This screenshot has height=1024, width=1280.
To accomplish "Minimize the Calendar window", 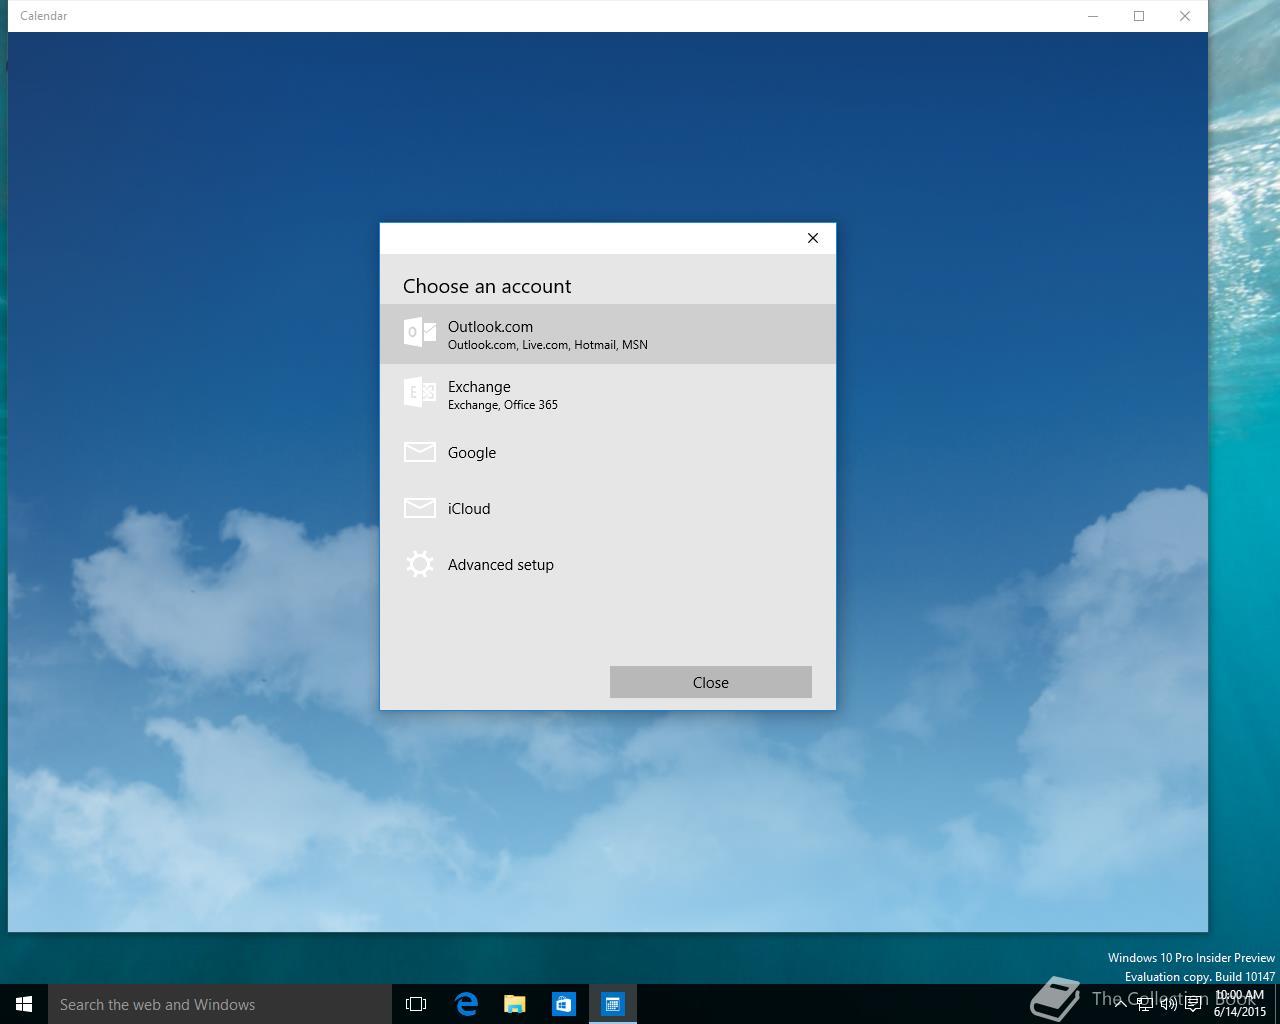I will (x=1093, y=16).
